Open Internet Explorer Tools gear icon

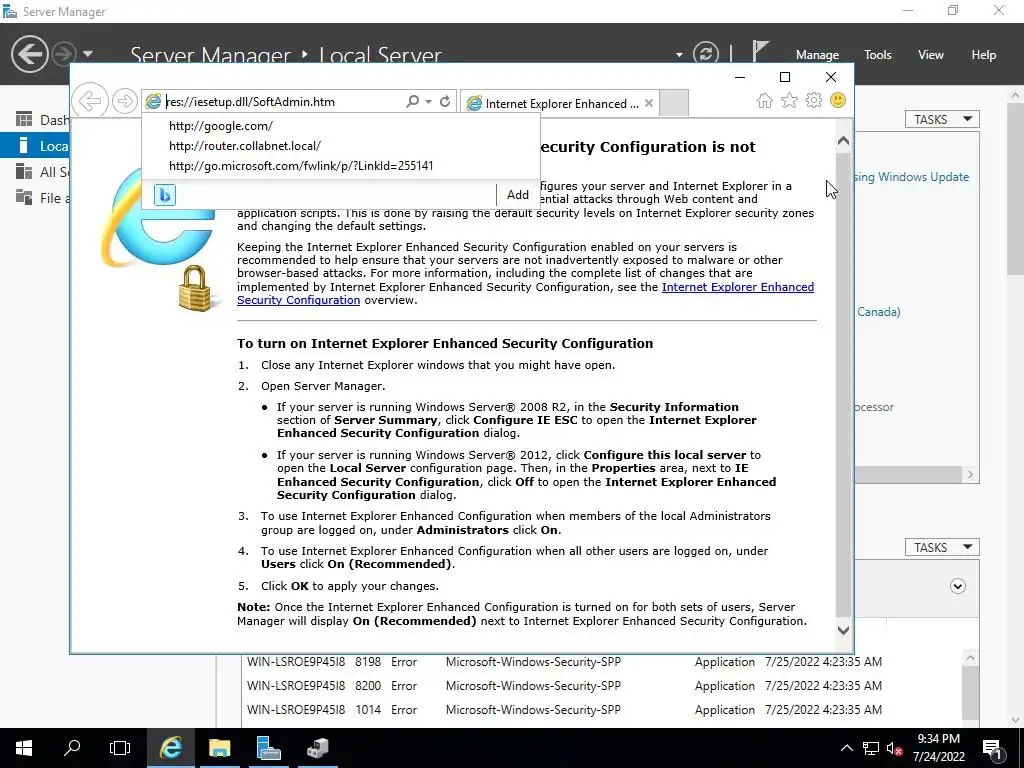pos(814,101)
